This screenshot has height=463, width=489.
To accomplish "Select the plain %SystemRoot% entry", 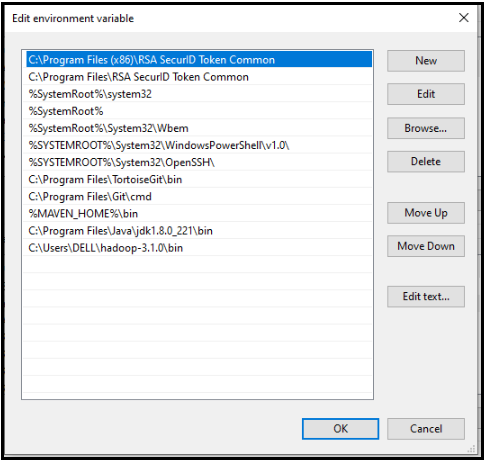I will 199,111.
